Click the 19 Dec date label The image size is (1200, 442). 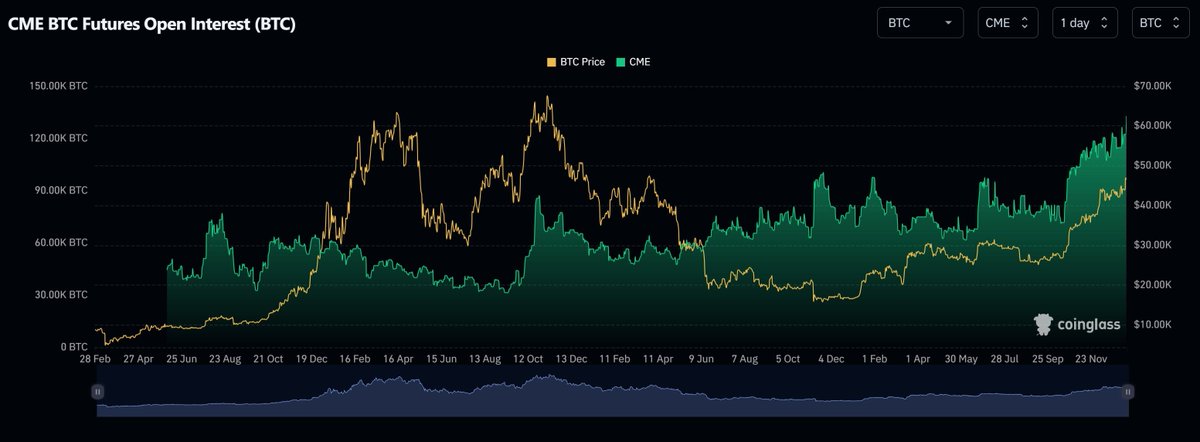coord(313,358)
